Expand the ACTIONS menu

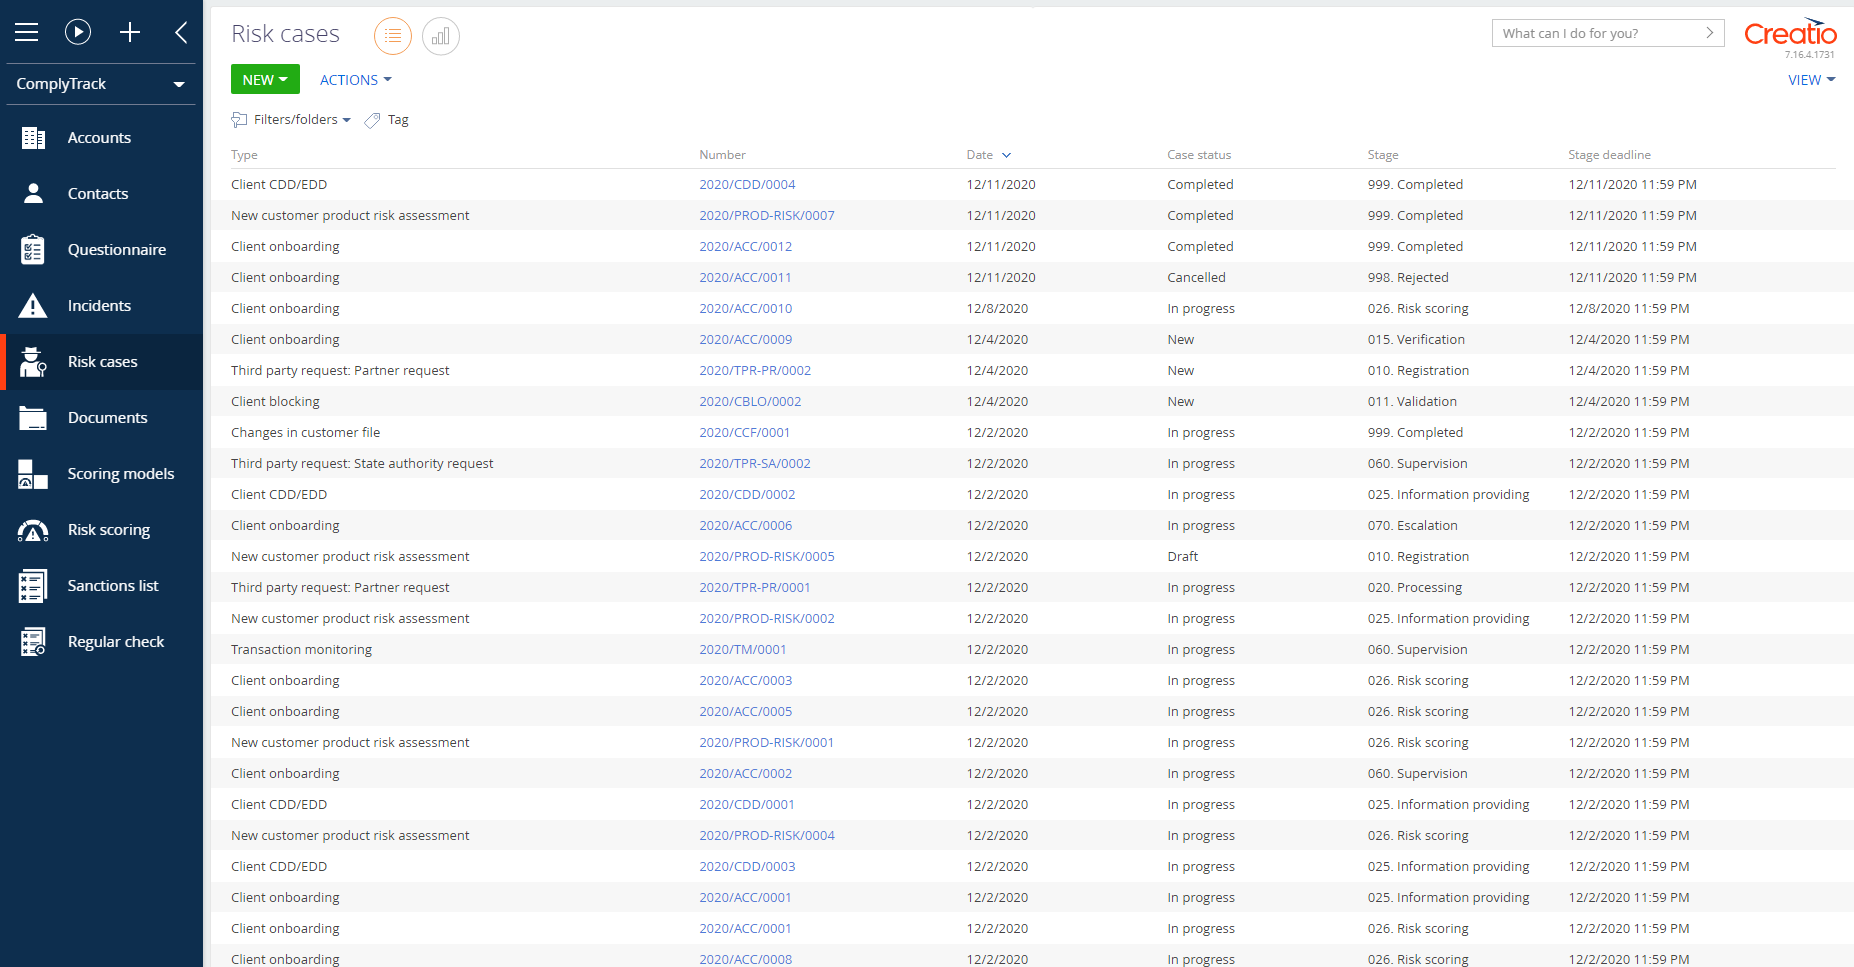355,80
